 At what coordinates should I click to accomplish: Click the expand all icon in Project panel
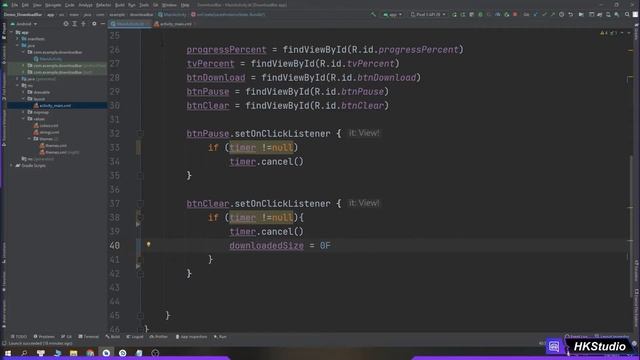(x=75, y=24)
